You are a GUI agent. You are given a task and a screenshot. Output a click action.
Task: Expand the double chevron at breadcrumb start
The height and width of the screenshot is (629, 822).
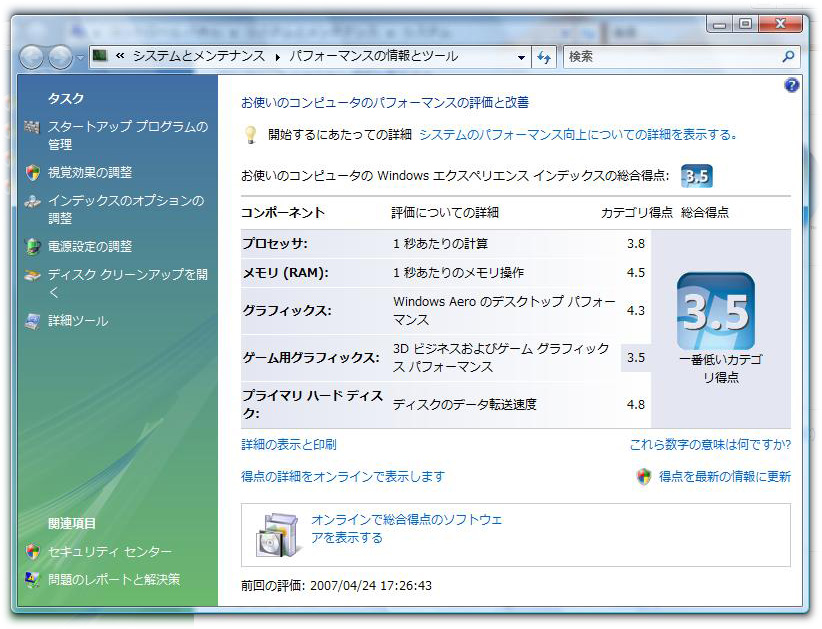tap(120, 56)
